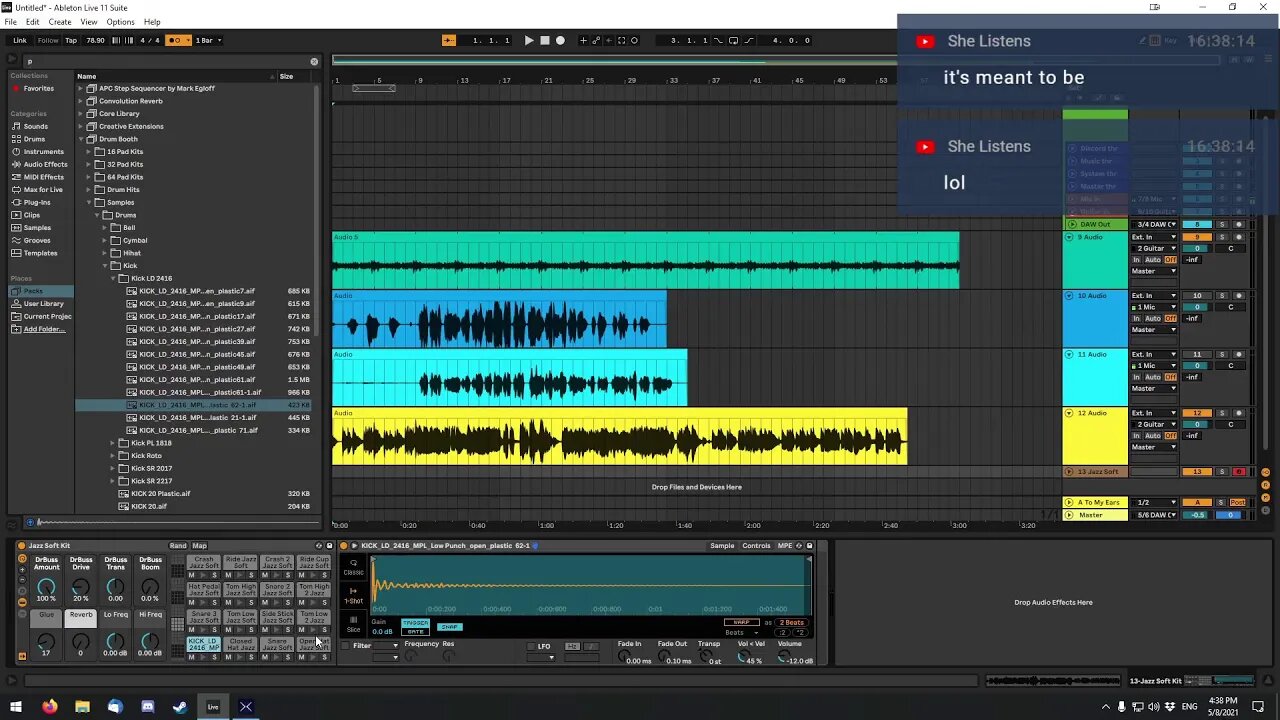This screenshot has height=720, width=1280.
Task: Open the View menu
Action: point(89,22)
